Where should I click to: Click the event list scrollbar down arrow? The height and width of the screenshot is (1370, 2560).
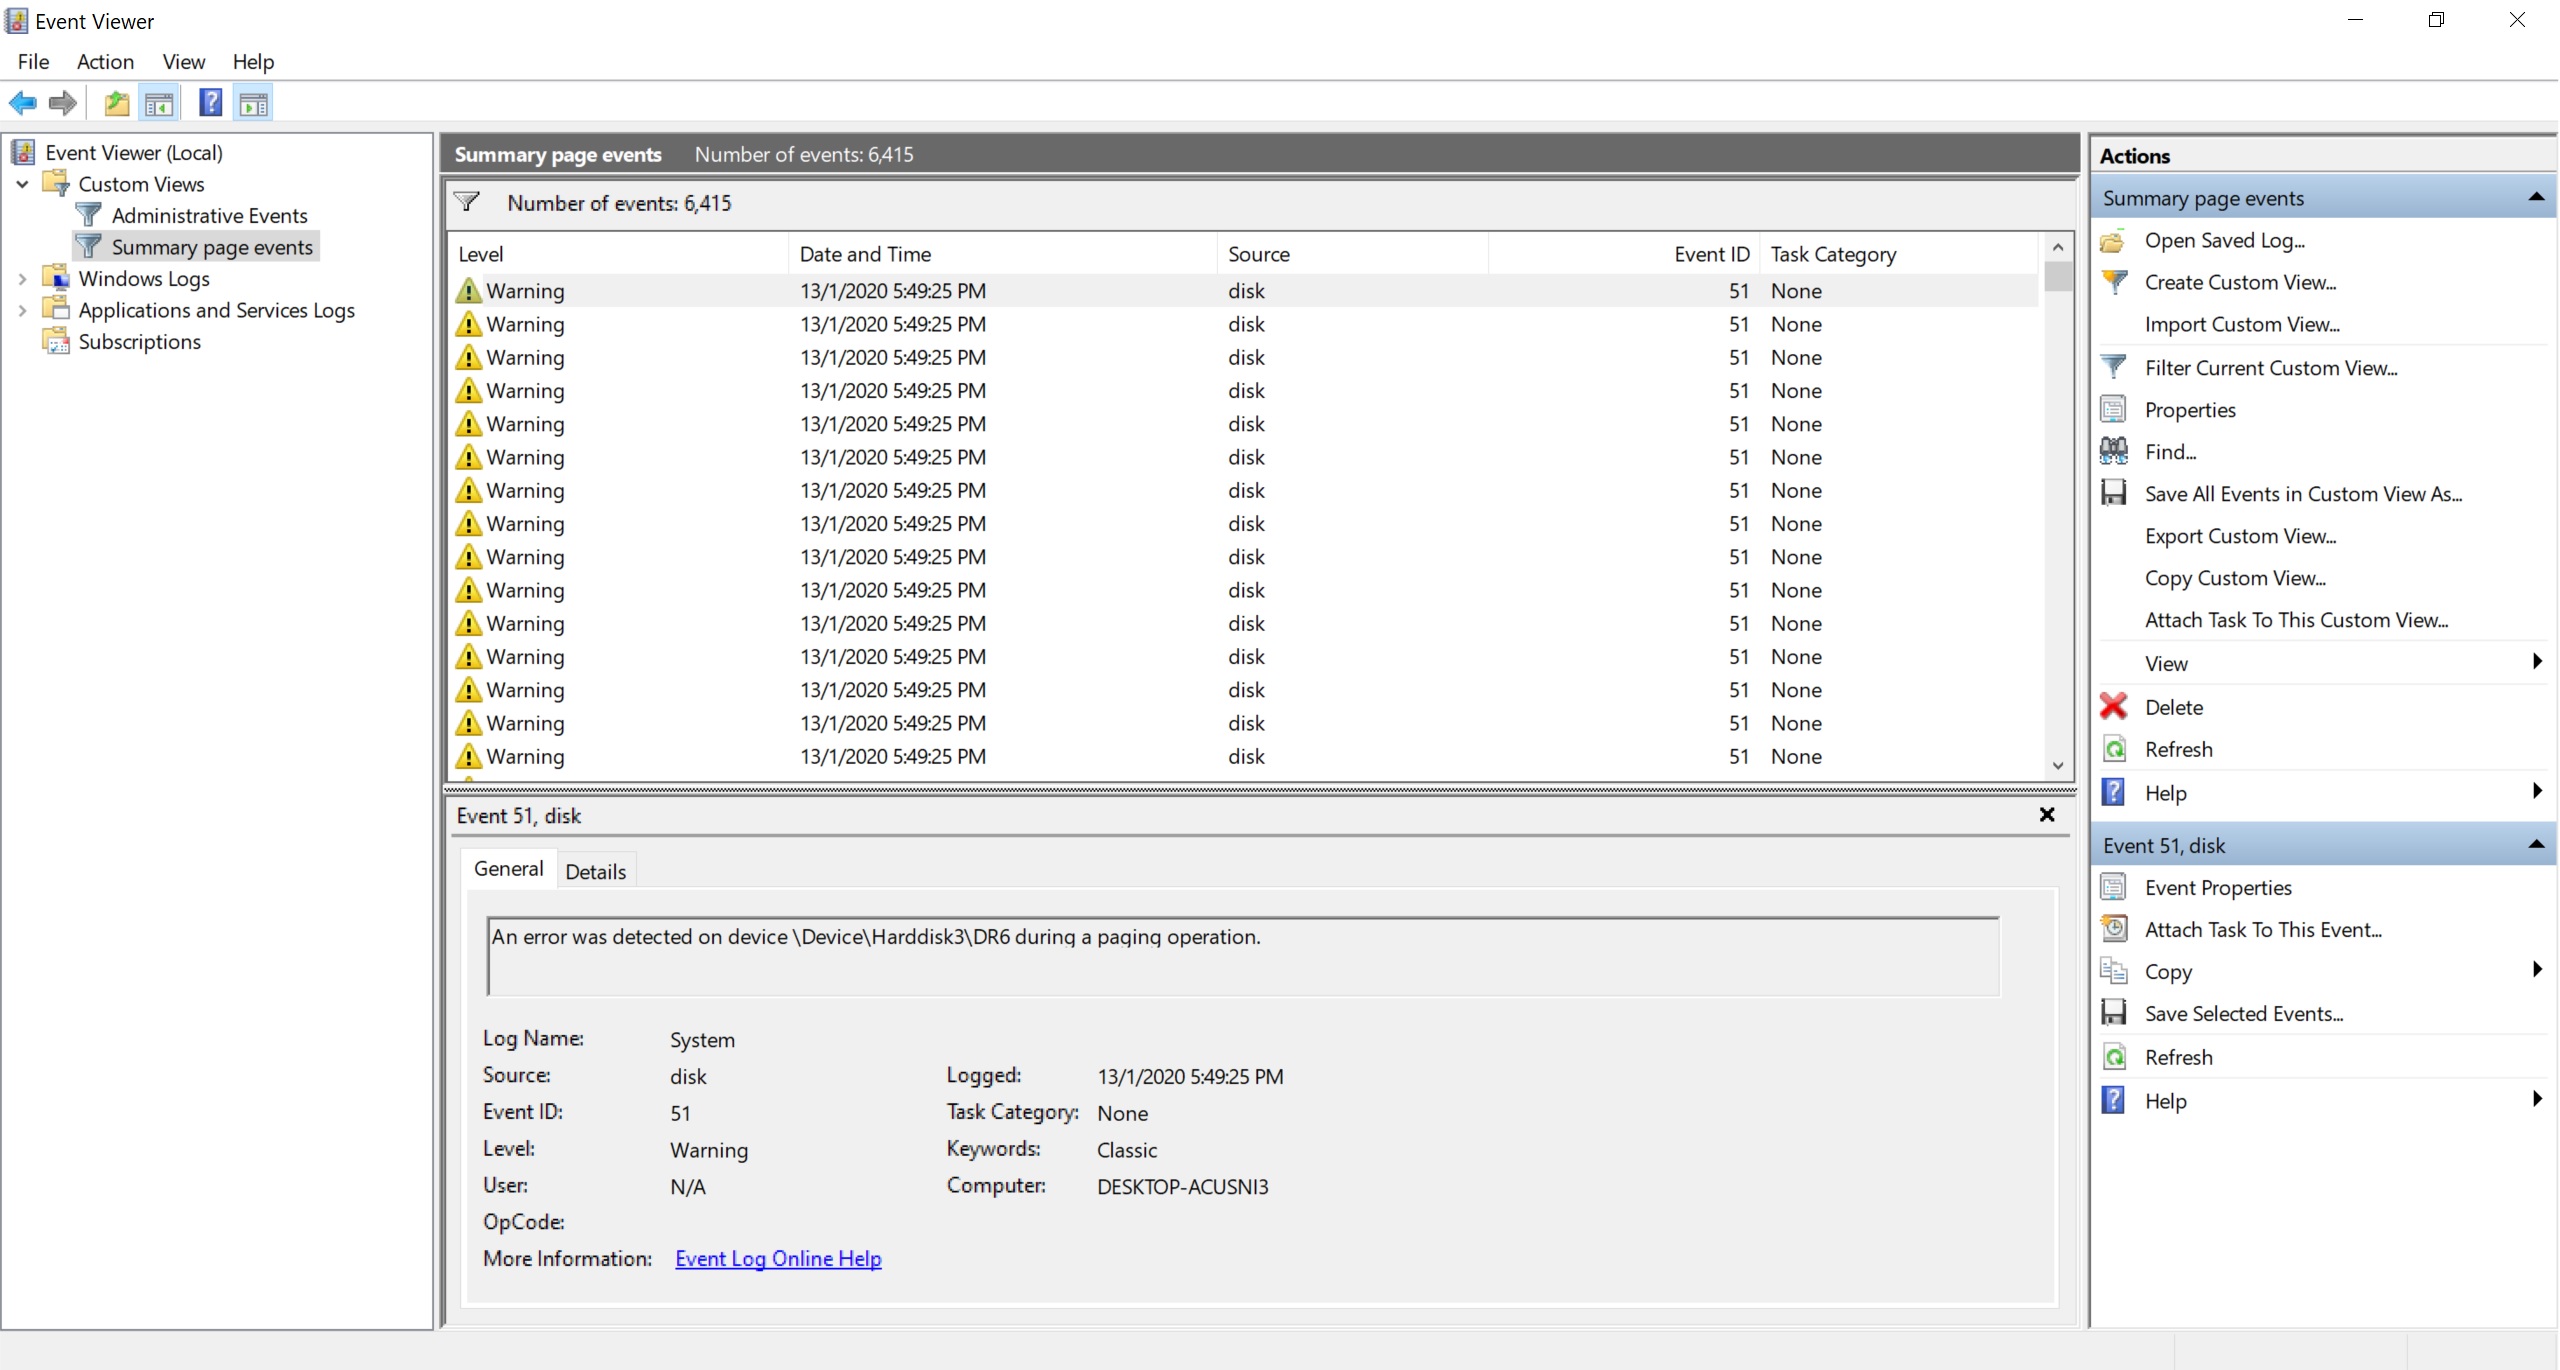point(2057,766)
